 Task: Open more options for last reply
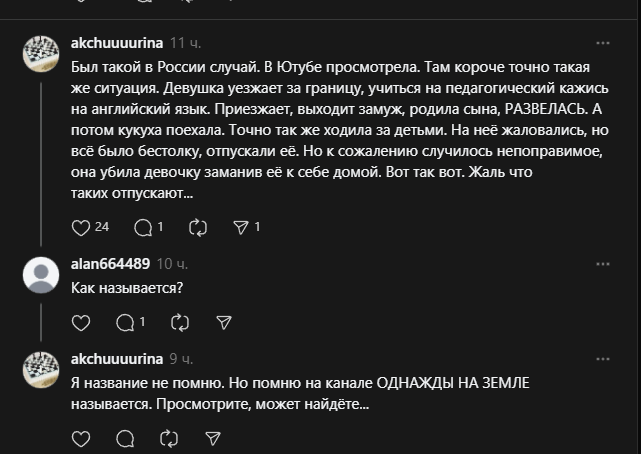pyautogui.click(x=603, y=359)
